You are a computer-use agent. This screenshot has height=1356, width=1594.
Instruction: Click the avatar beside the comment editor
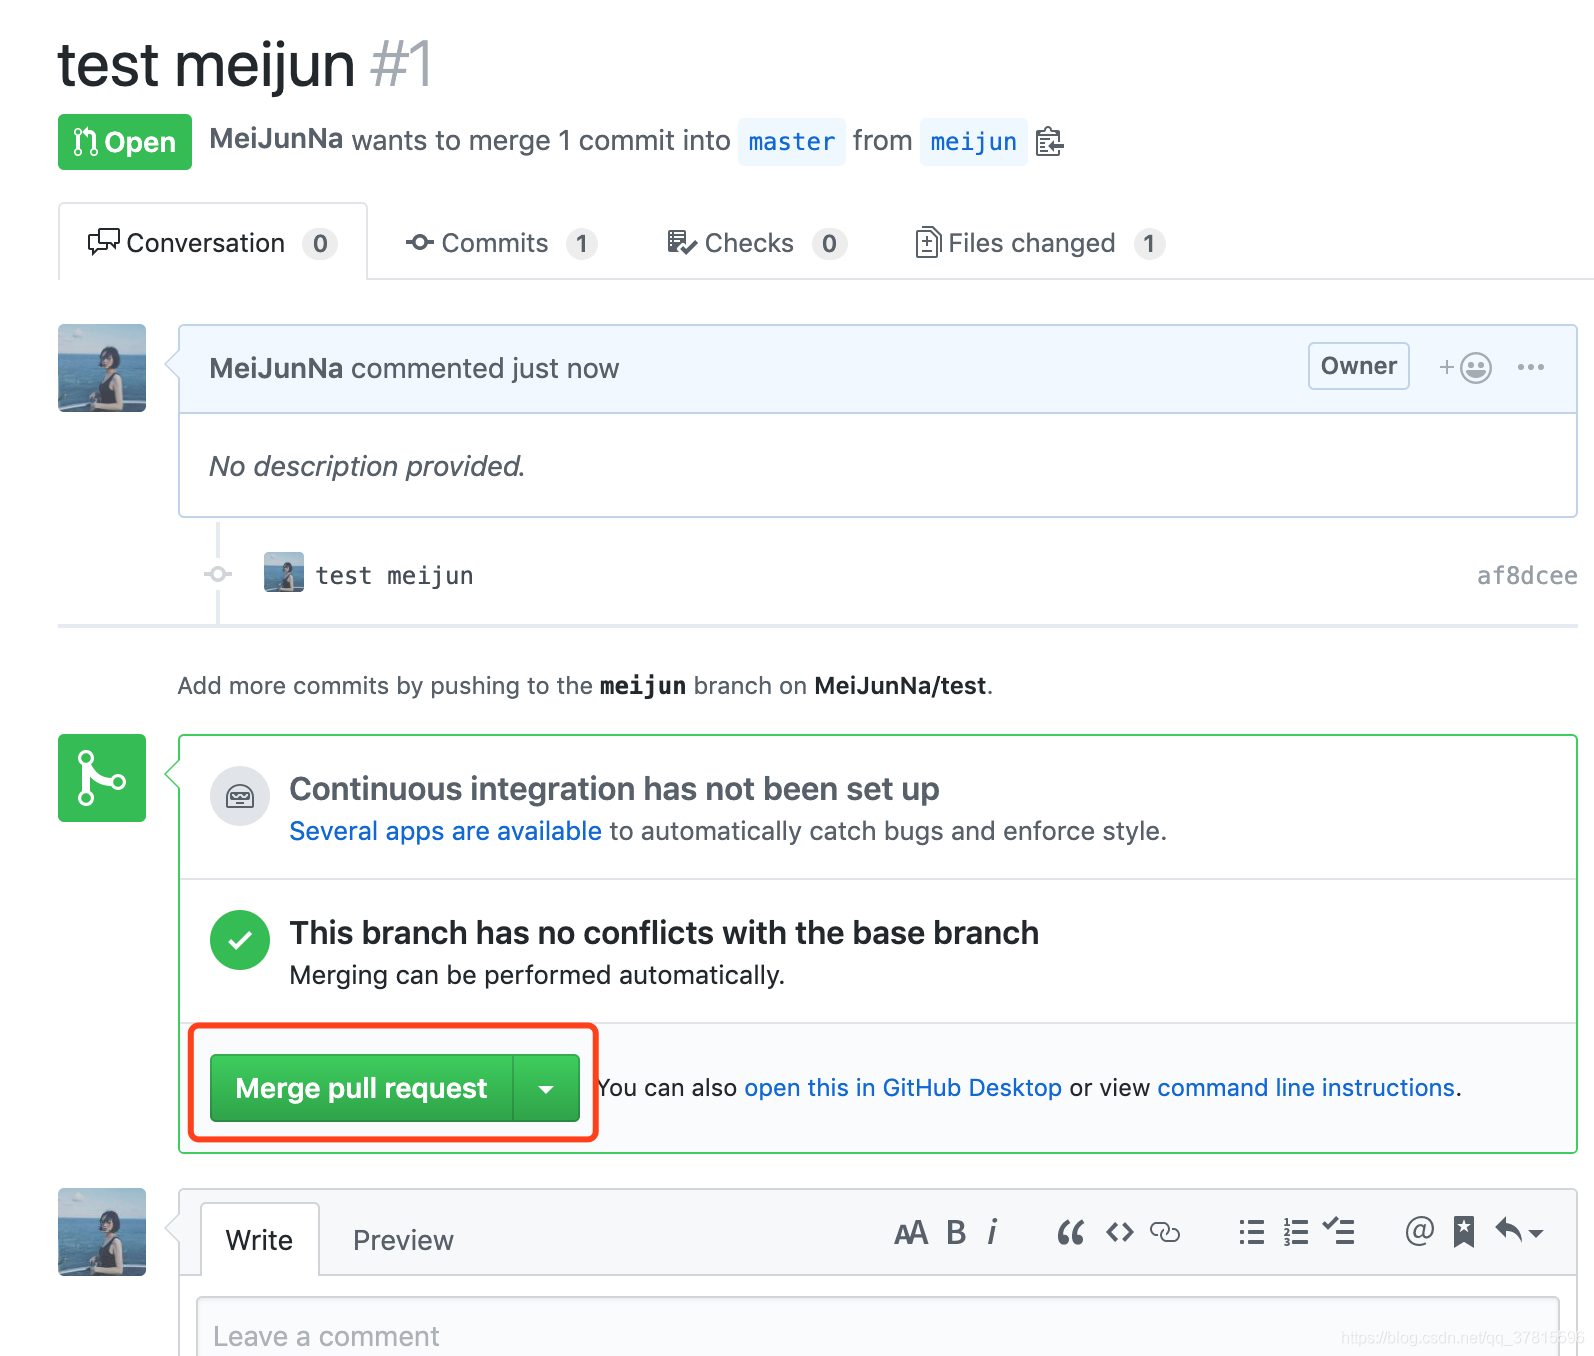coord(102,1232)
